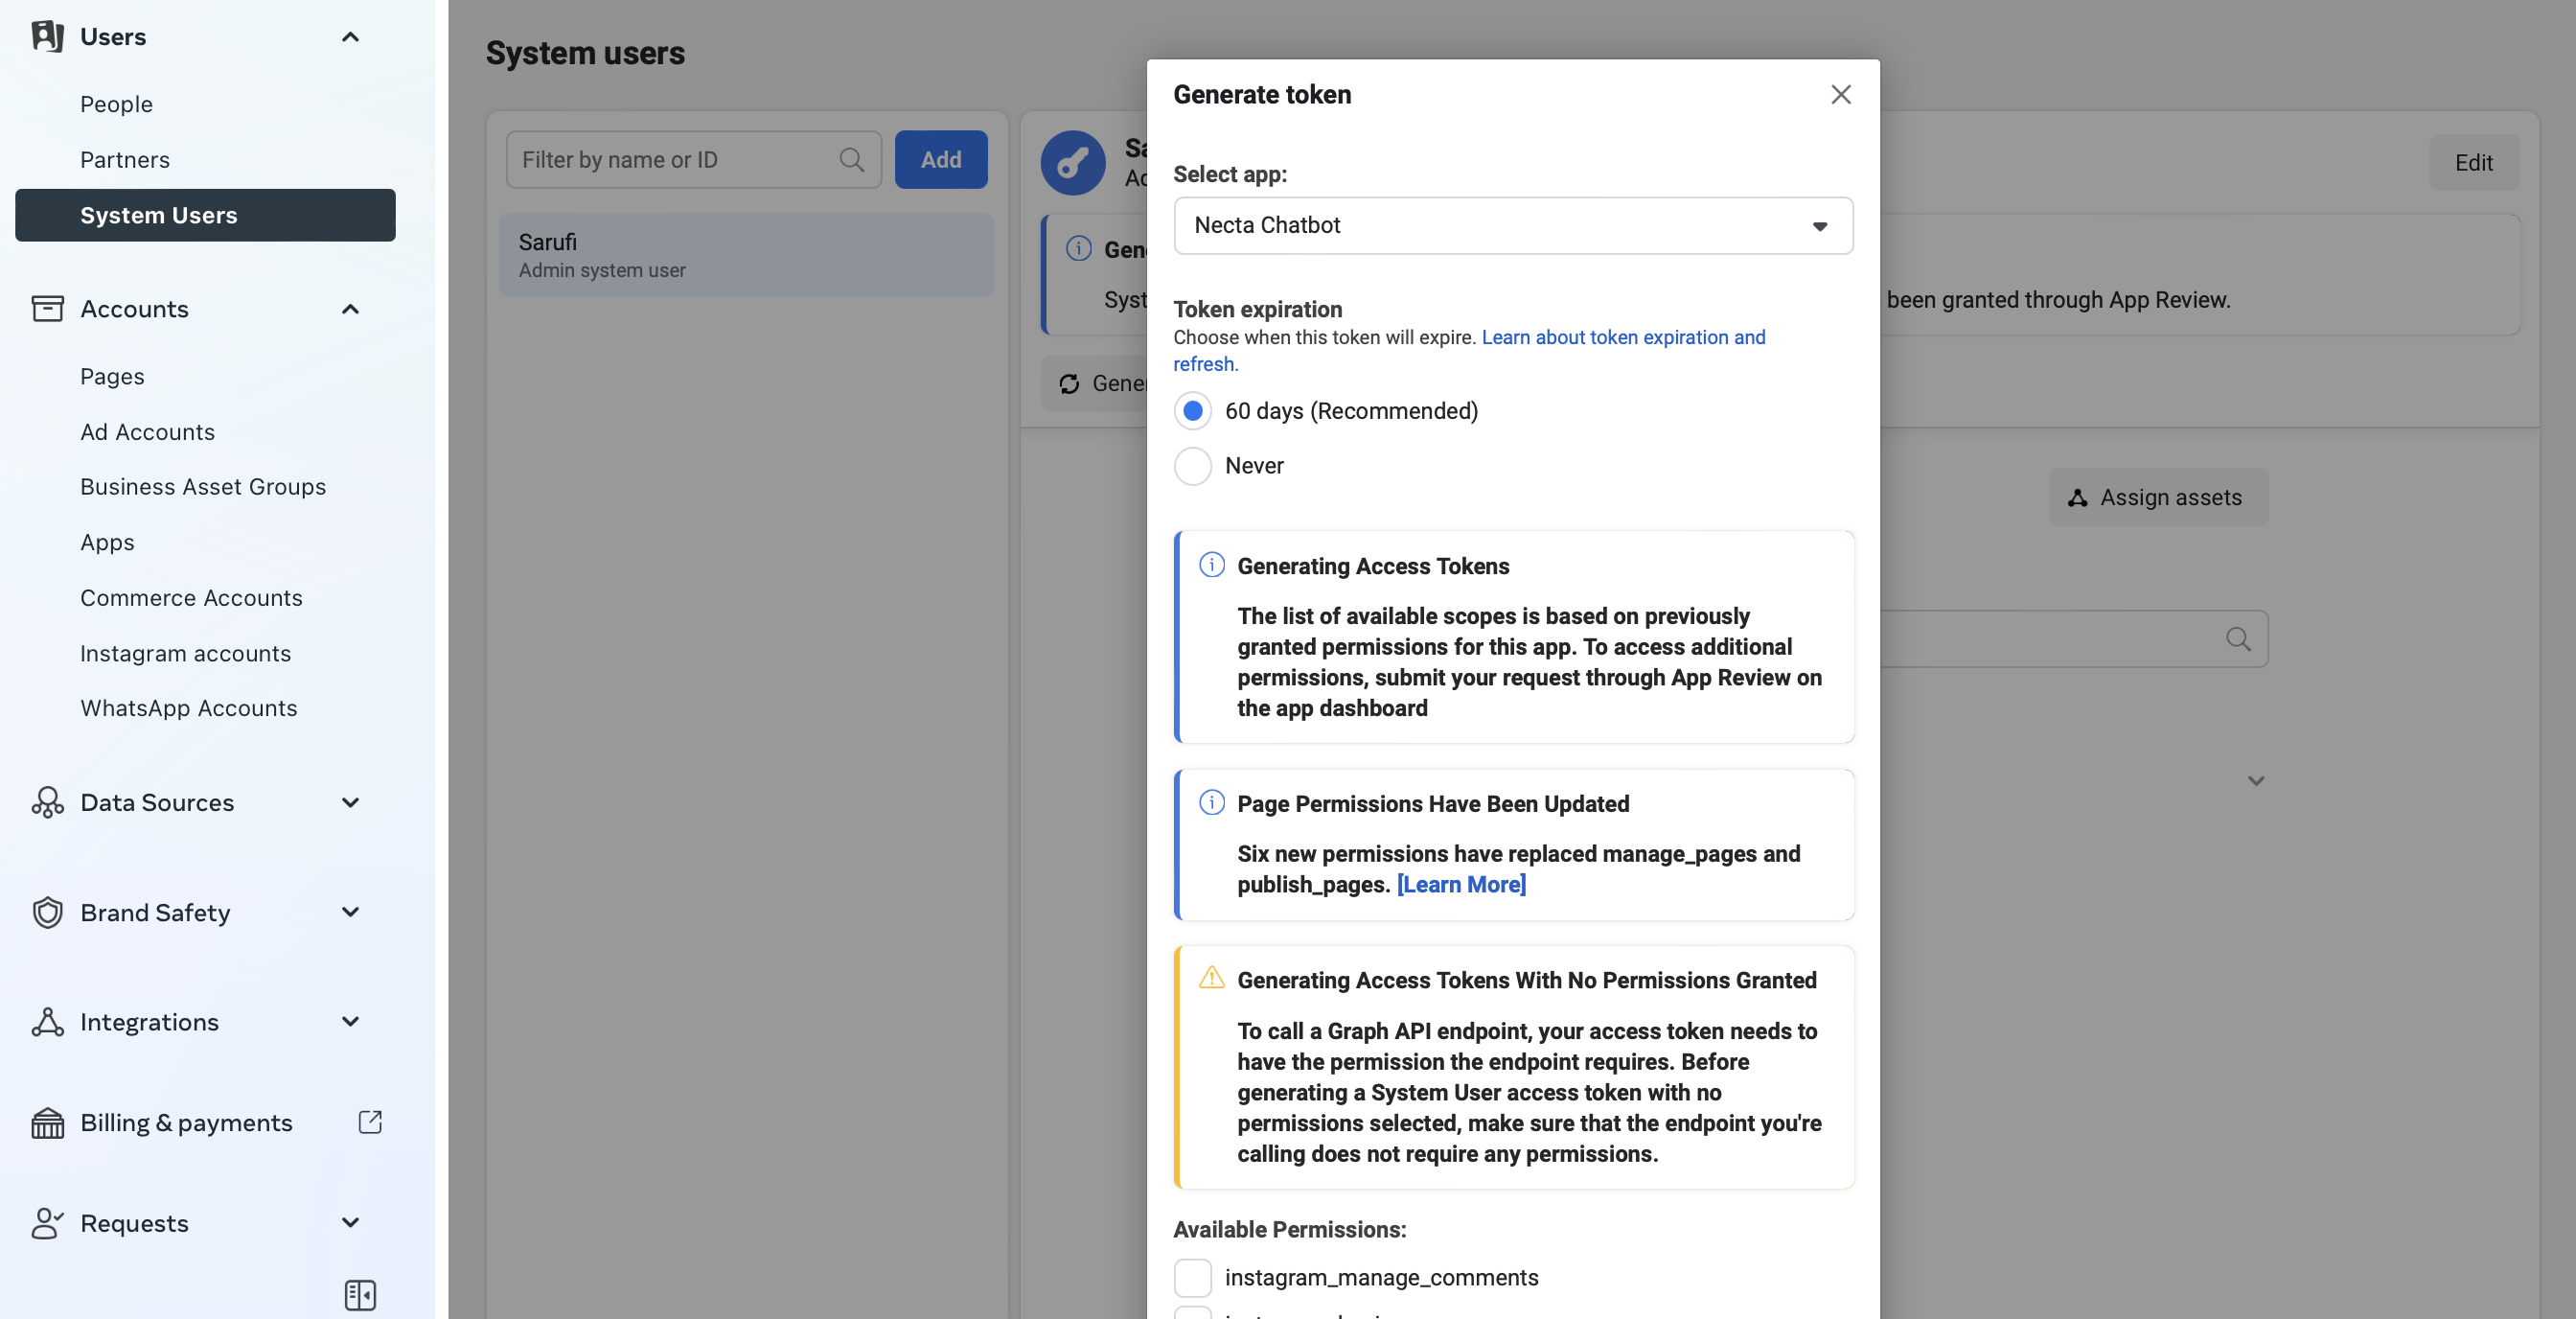Image resolution: width=2576 pixels, height=1319 pixels.
Task: Click the Data Sources icon in sidebar
Action: click(x=47, y=802)
